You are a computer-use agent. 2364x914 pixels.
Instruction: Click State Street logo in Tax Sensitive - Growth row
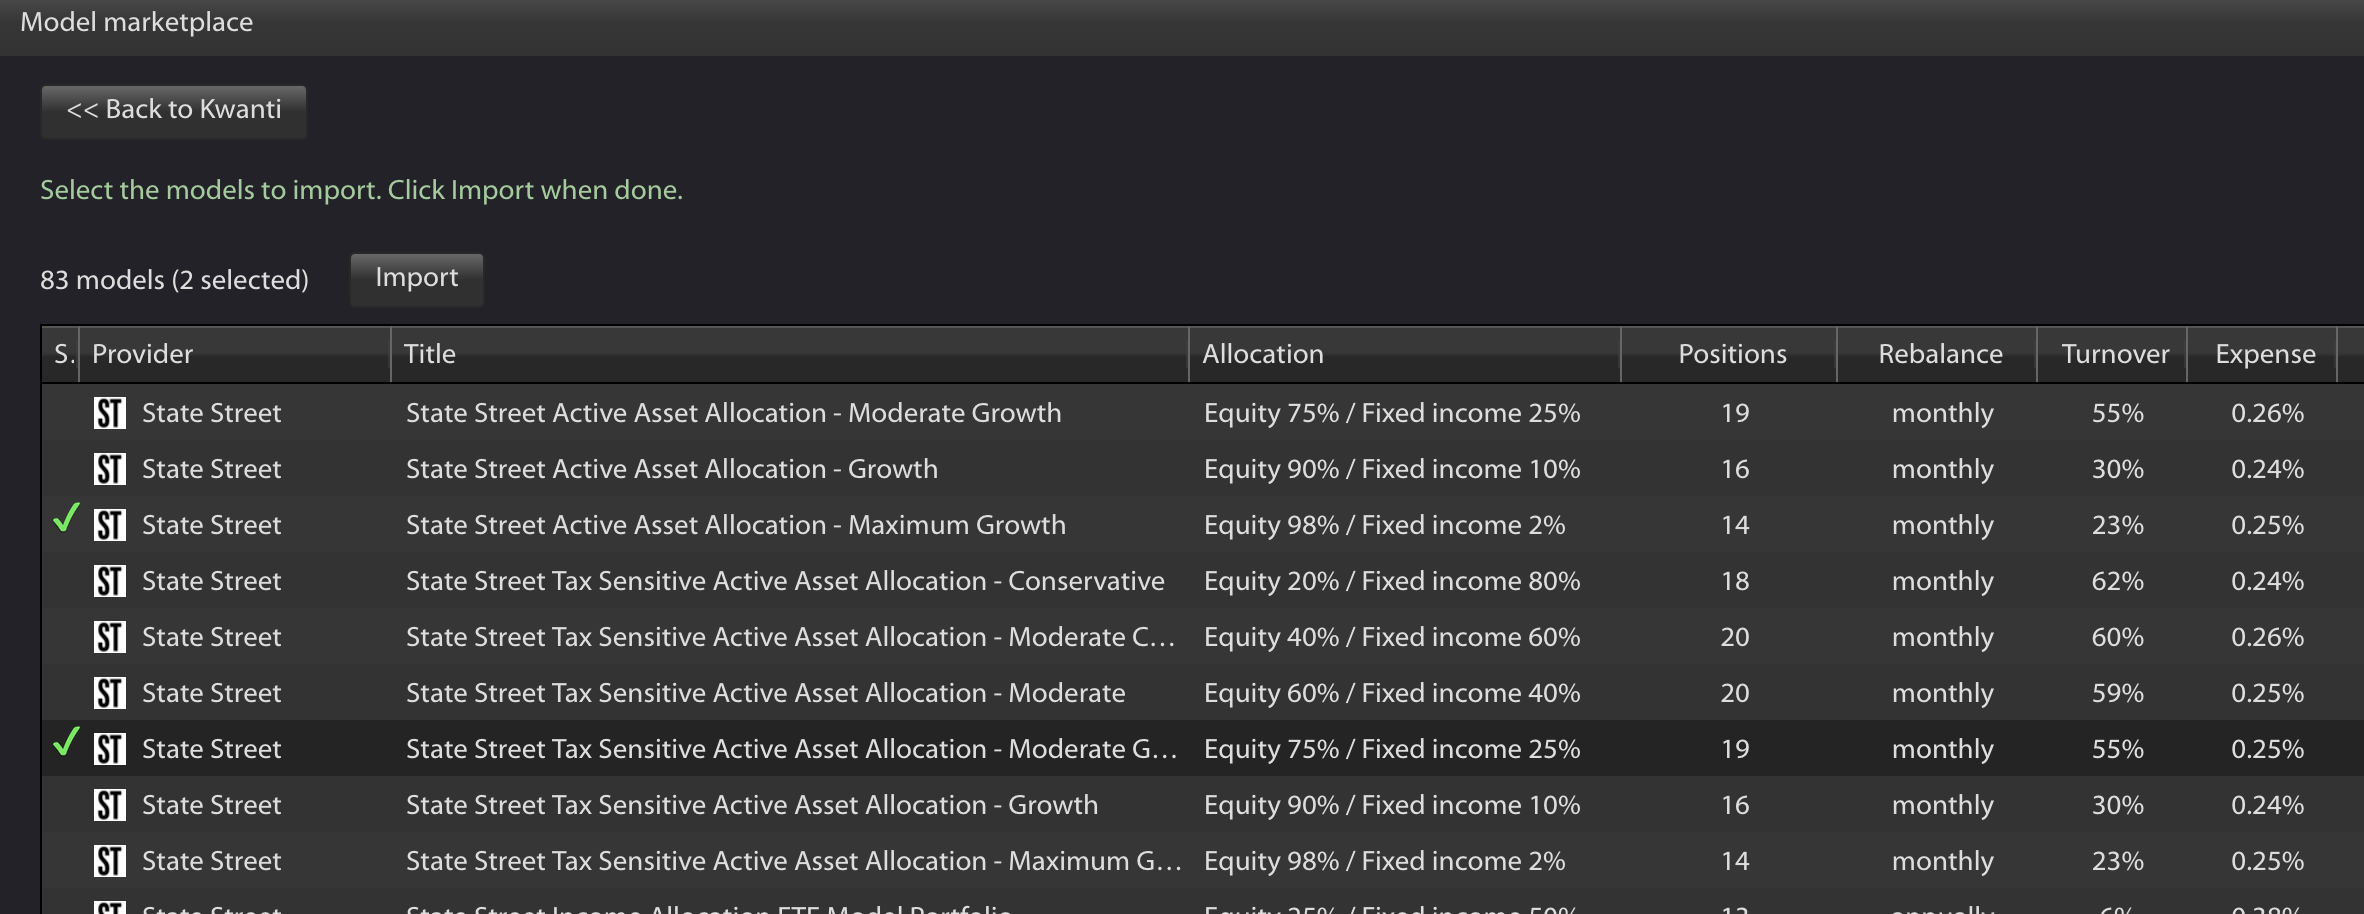coord(110,805)
